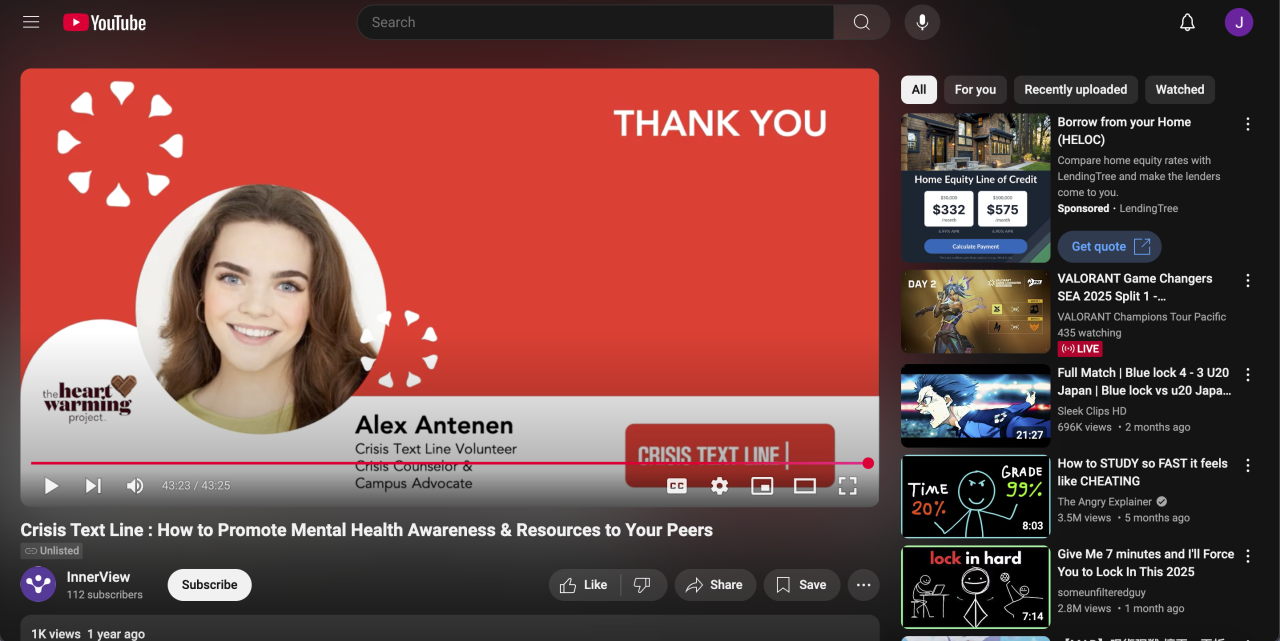Skip to next video
1280x641 pixels.
click(x=93, y=486)
